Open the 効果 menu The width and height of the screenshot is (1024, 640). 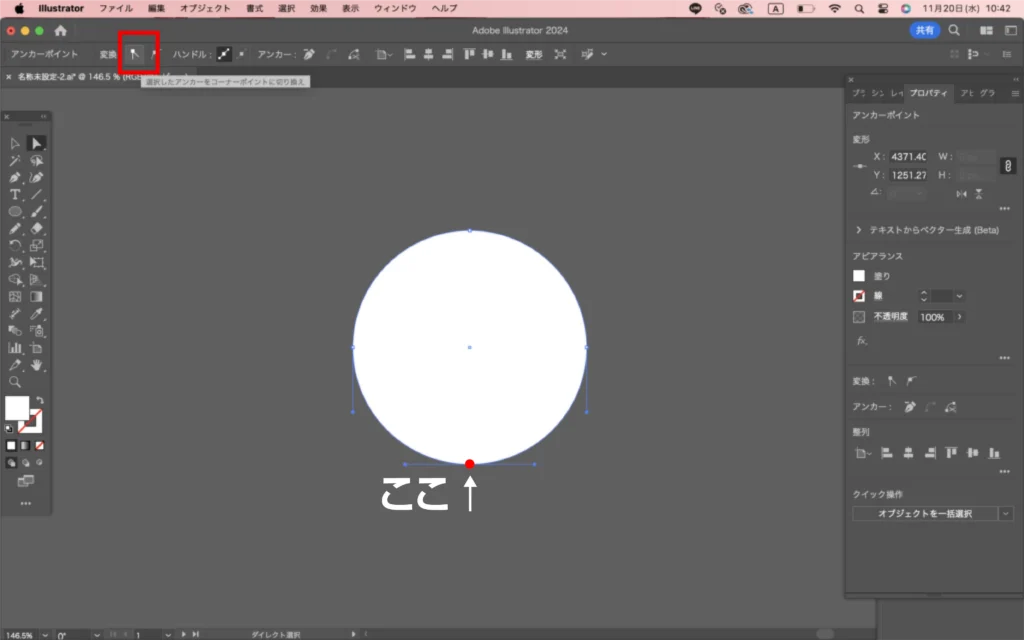click(x=318, y=8)
